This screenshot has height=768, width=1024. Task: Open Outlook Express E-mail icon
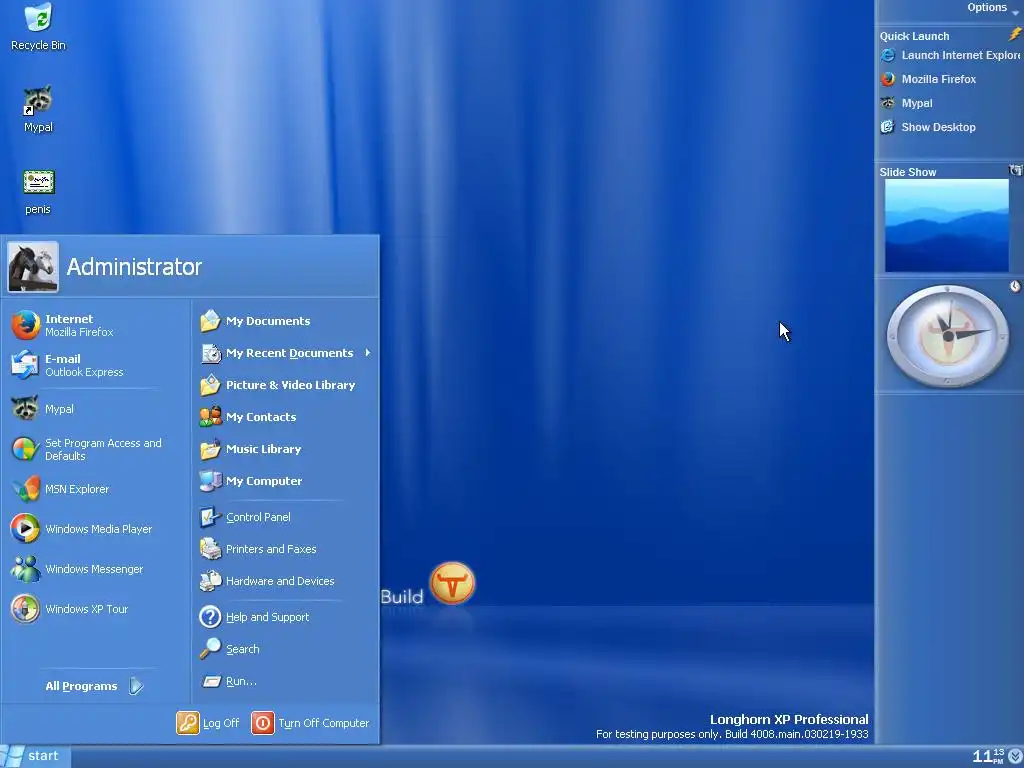[25, 365]
